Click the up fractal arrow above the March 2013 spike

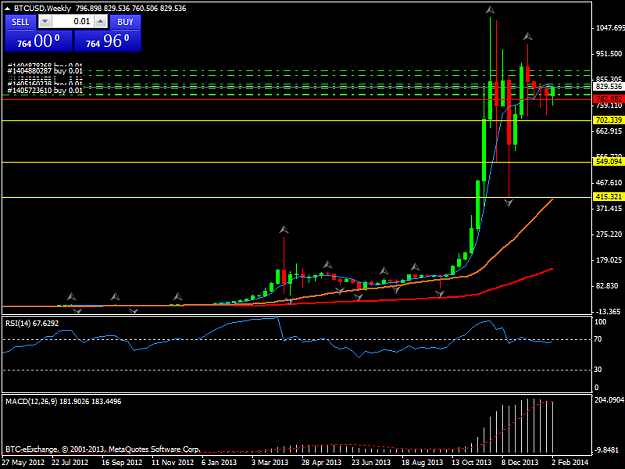pyautogui.click(x=284, y=230)
